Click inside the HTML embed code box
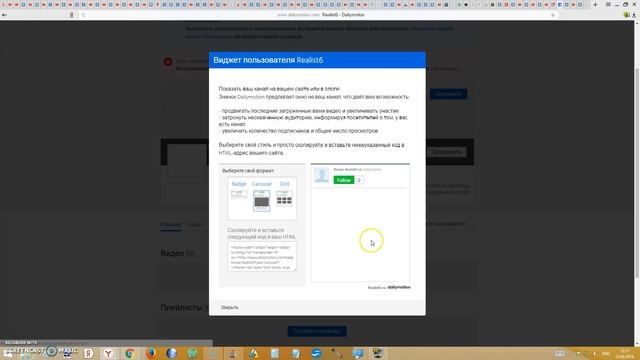 (262, 257)
